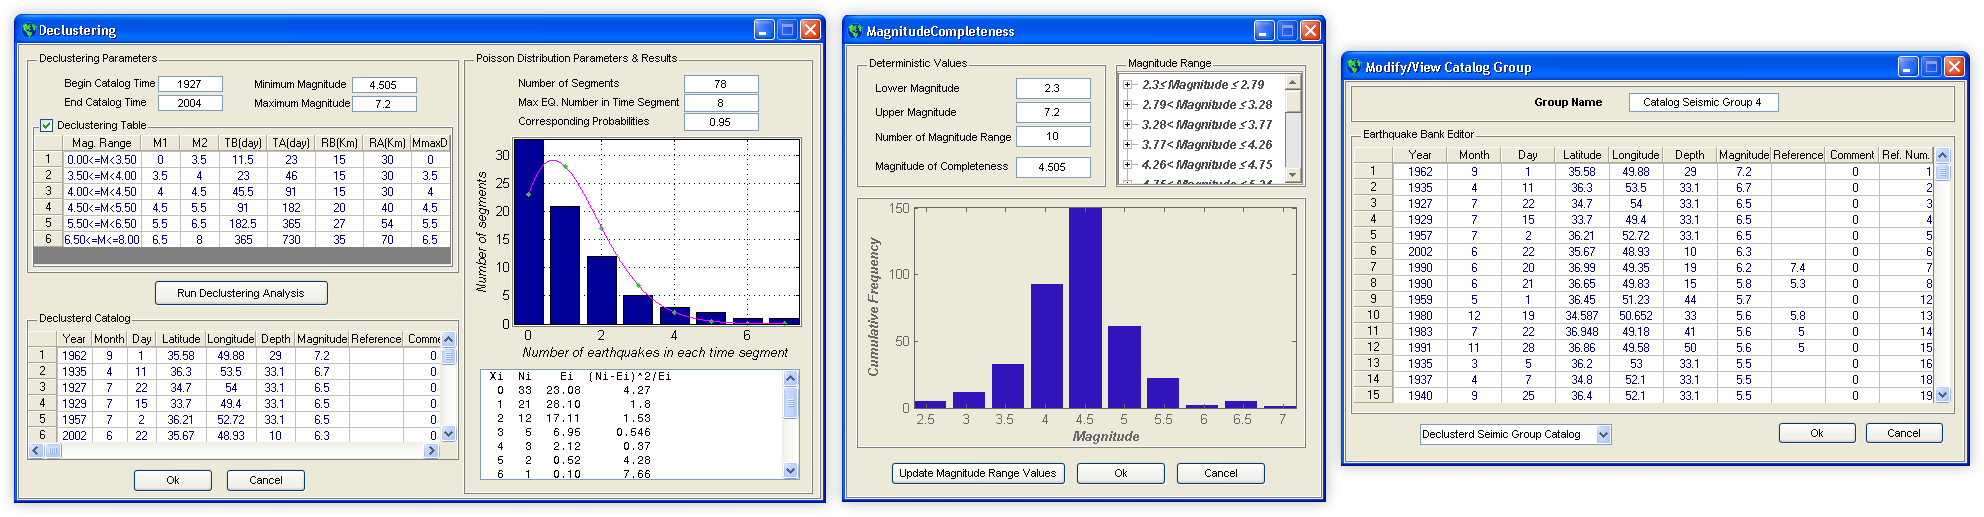Screen dimensions: 1984x517
Task: Click the Magnitude of Completeness field
Action: 1052,167
